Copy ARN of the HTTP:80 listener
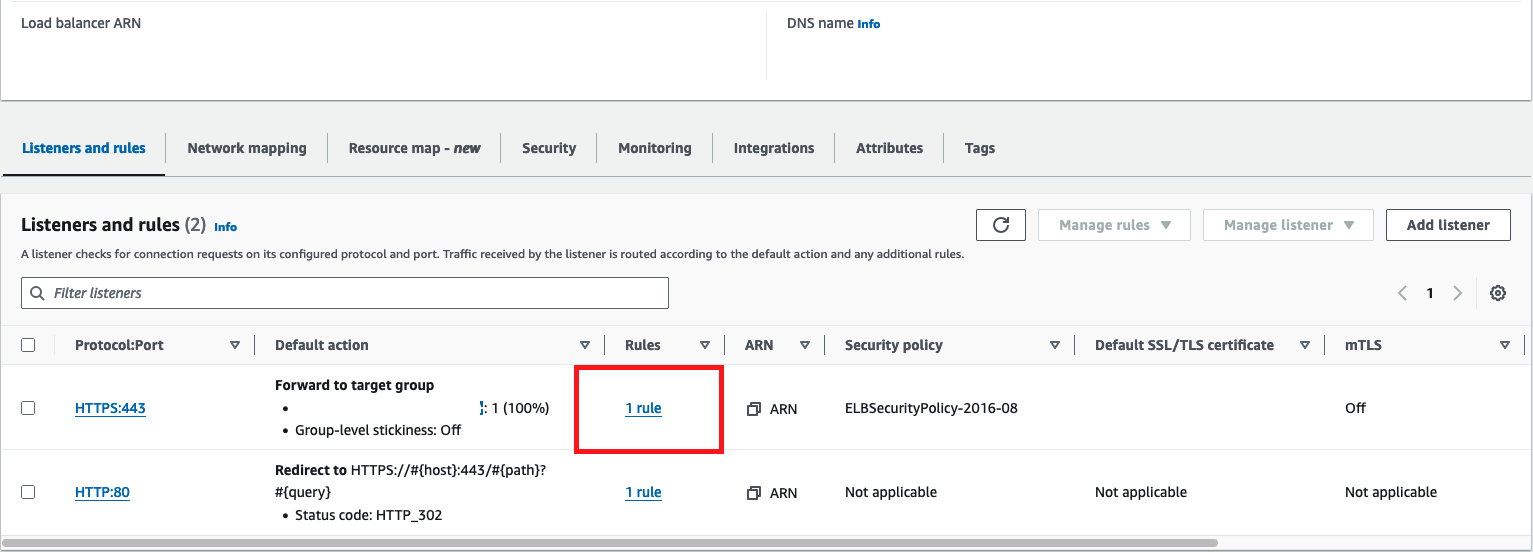The image size is (1533, 552). tap(754, 493)
